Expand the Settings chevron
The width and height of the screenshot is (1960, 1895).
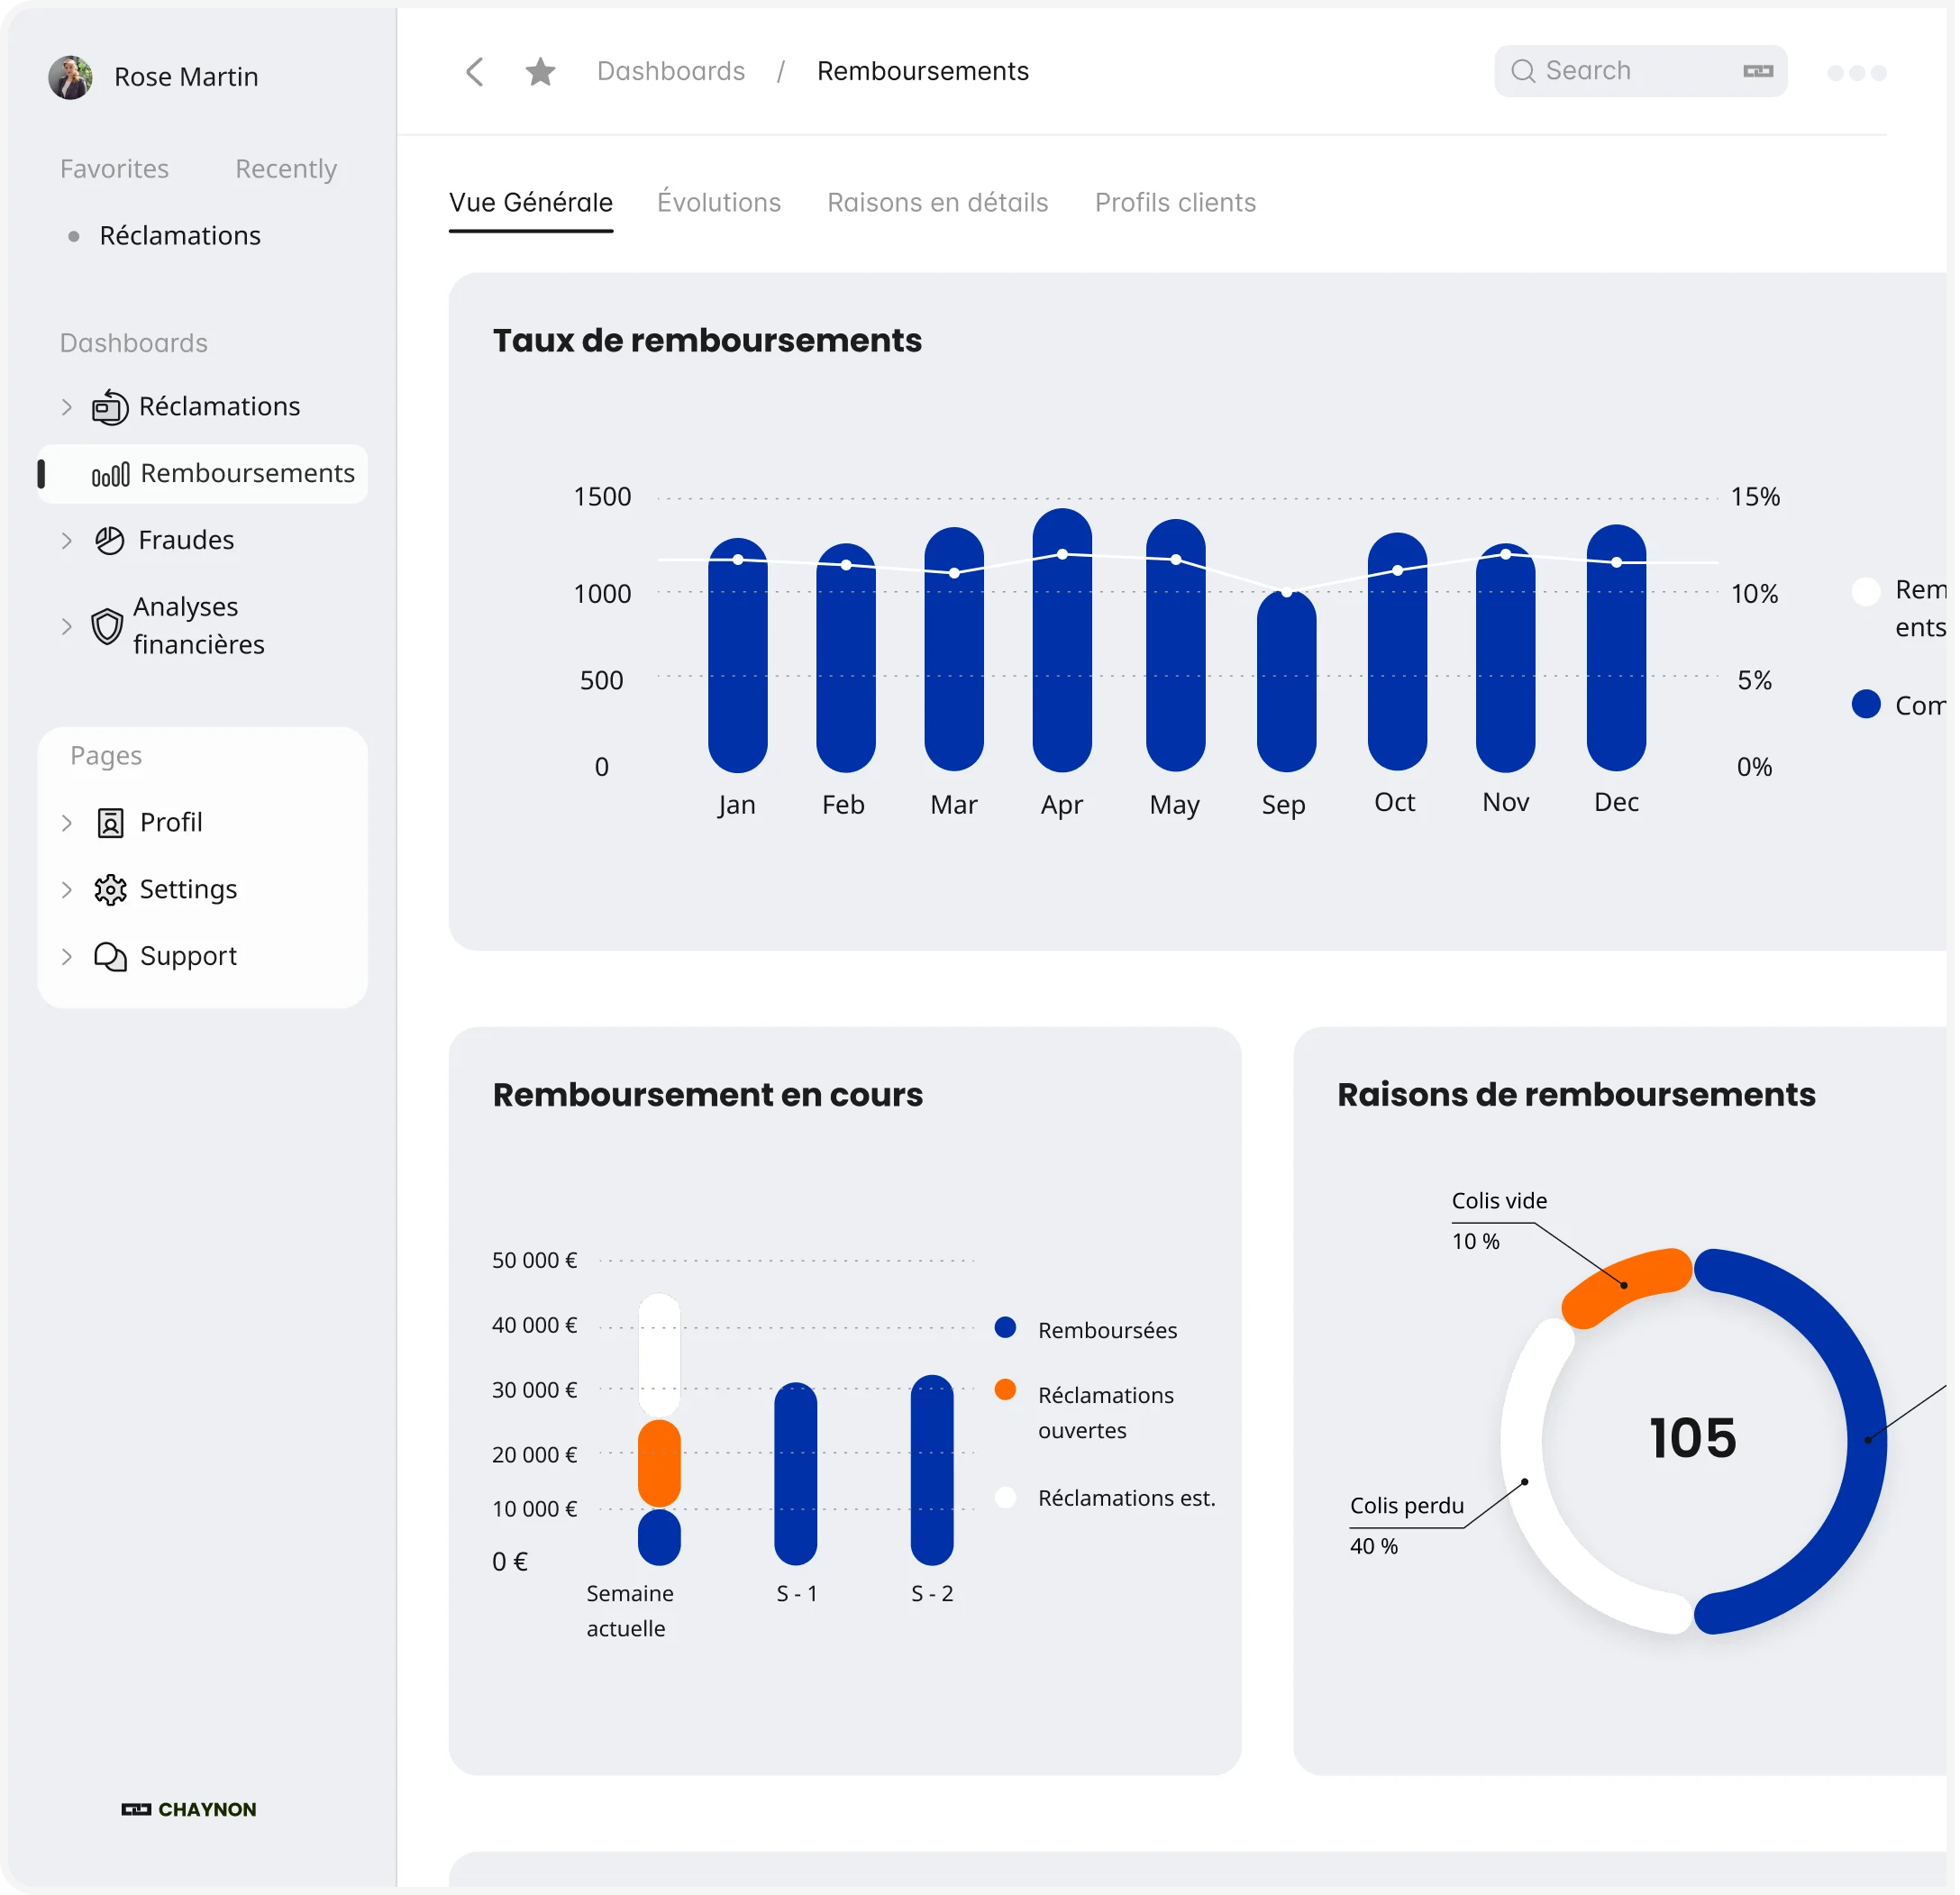tap(67, 890)
